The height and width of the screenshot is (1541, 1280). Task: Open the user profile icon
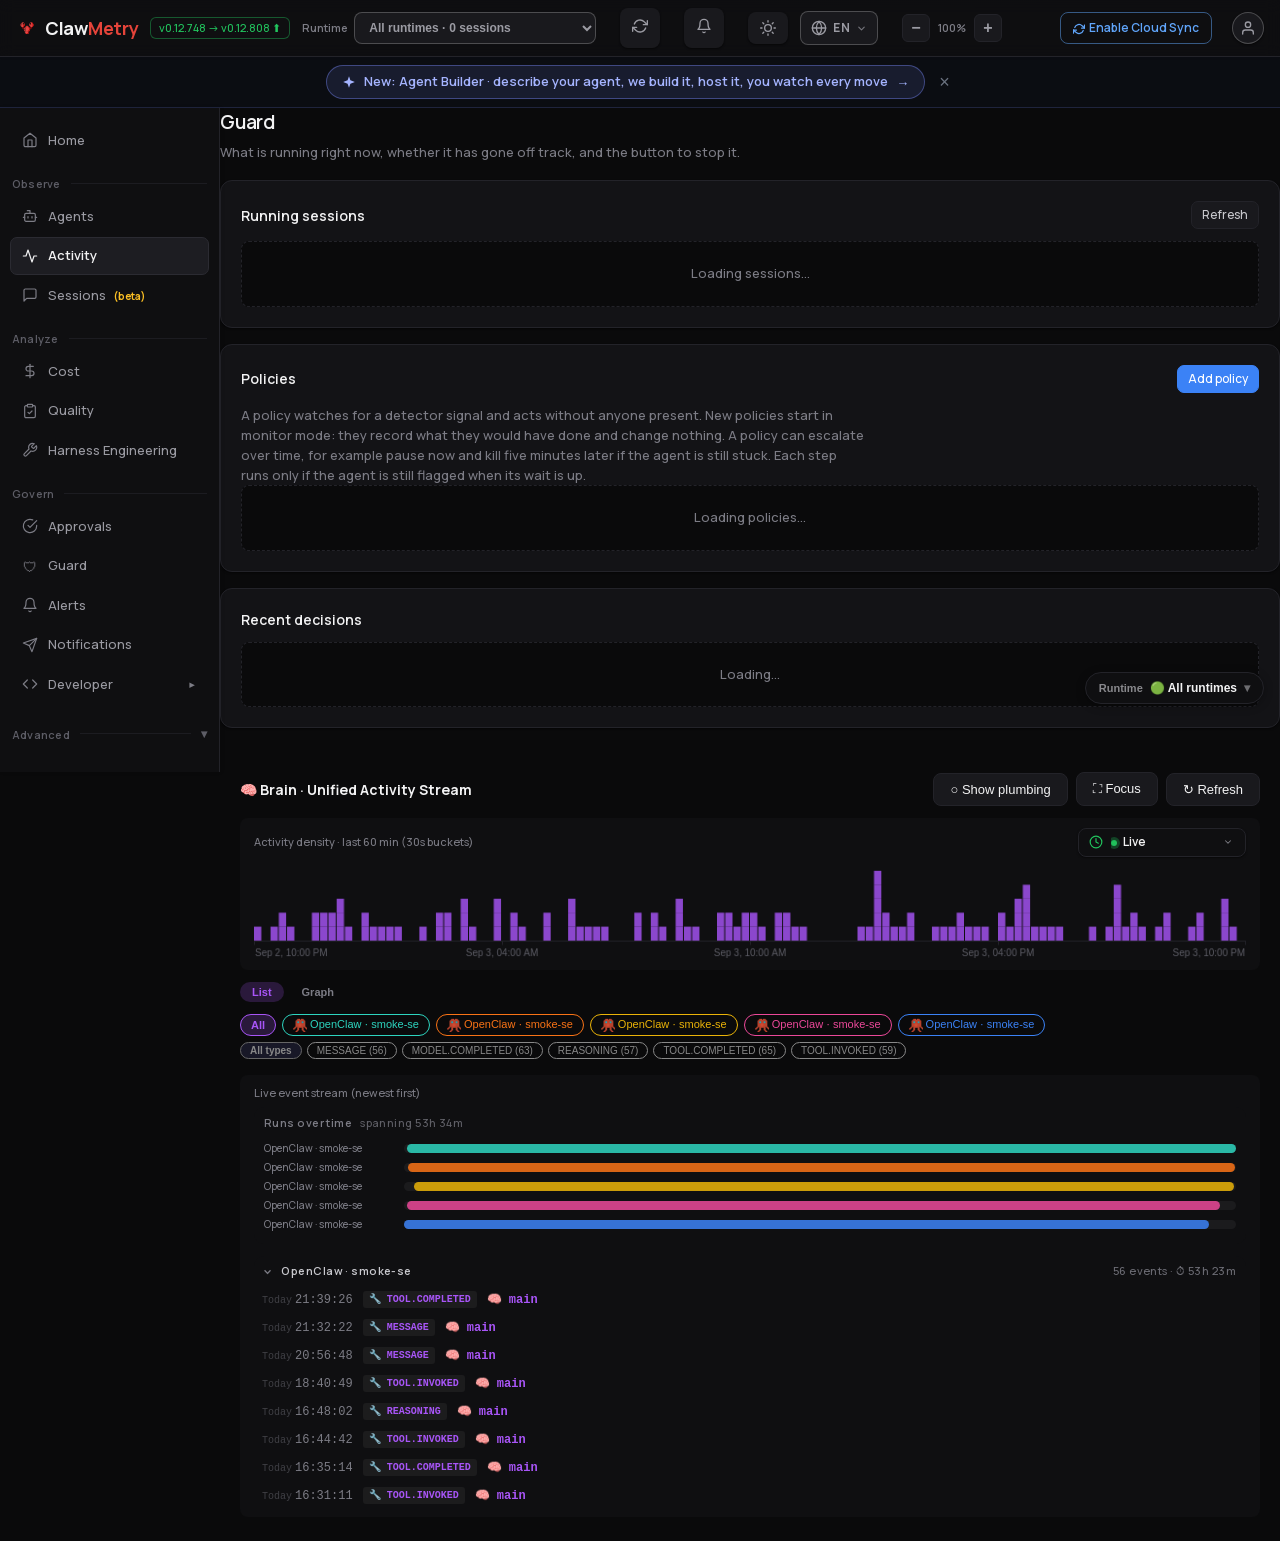1248,28
